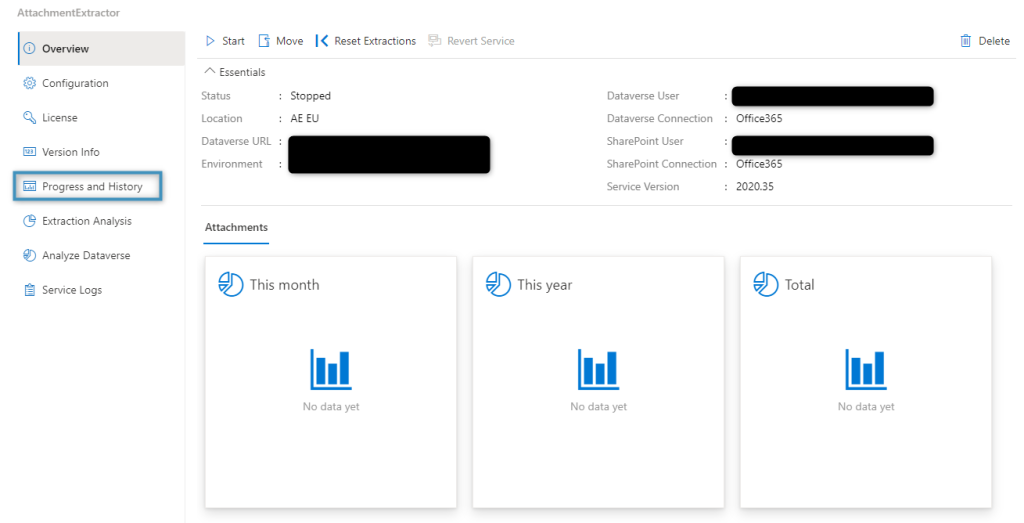Go to License in sidebar
Screen dimensions: 1024x523
point(101,118)
